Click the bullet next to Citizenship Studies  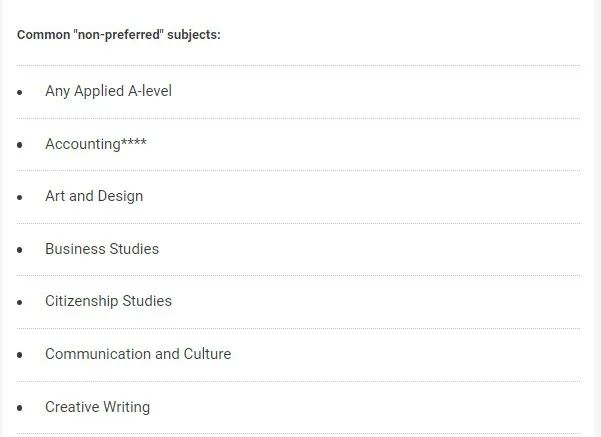[20, 302]
